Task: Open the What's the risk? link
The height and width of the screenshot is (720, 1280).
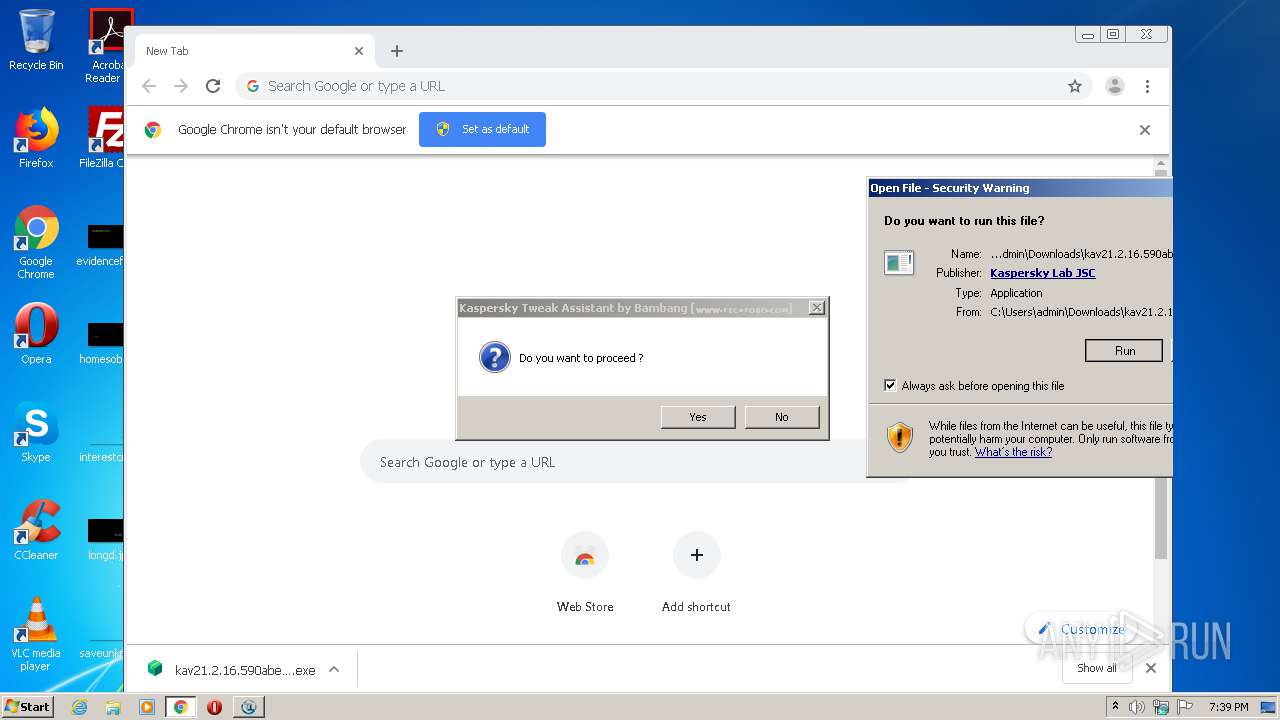Action: pyautogui.click(x=1013, y=452)
